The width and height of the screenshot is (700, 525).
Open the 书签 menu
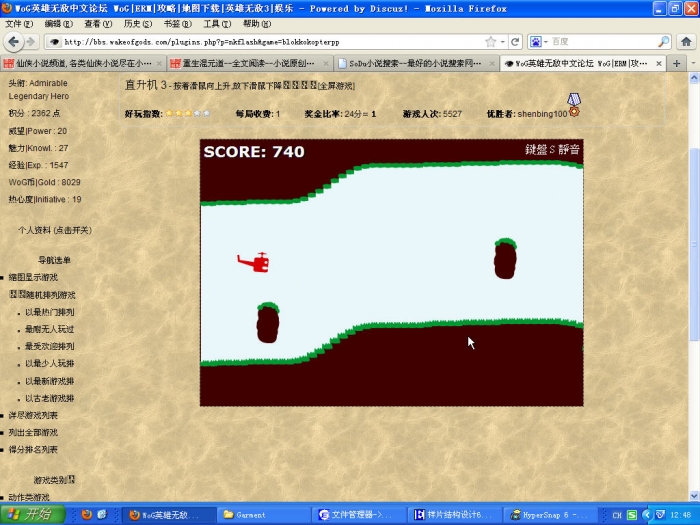178,24
